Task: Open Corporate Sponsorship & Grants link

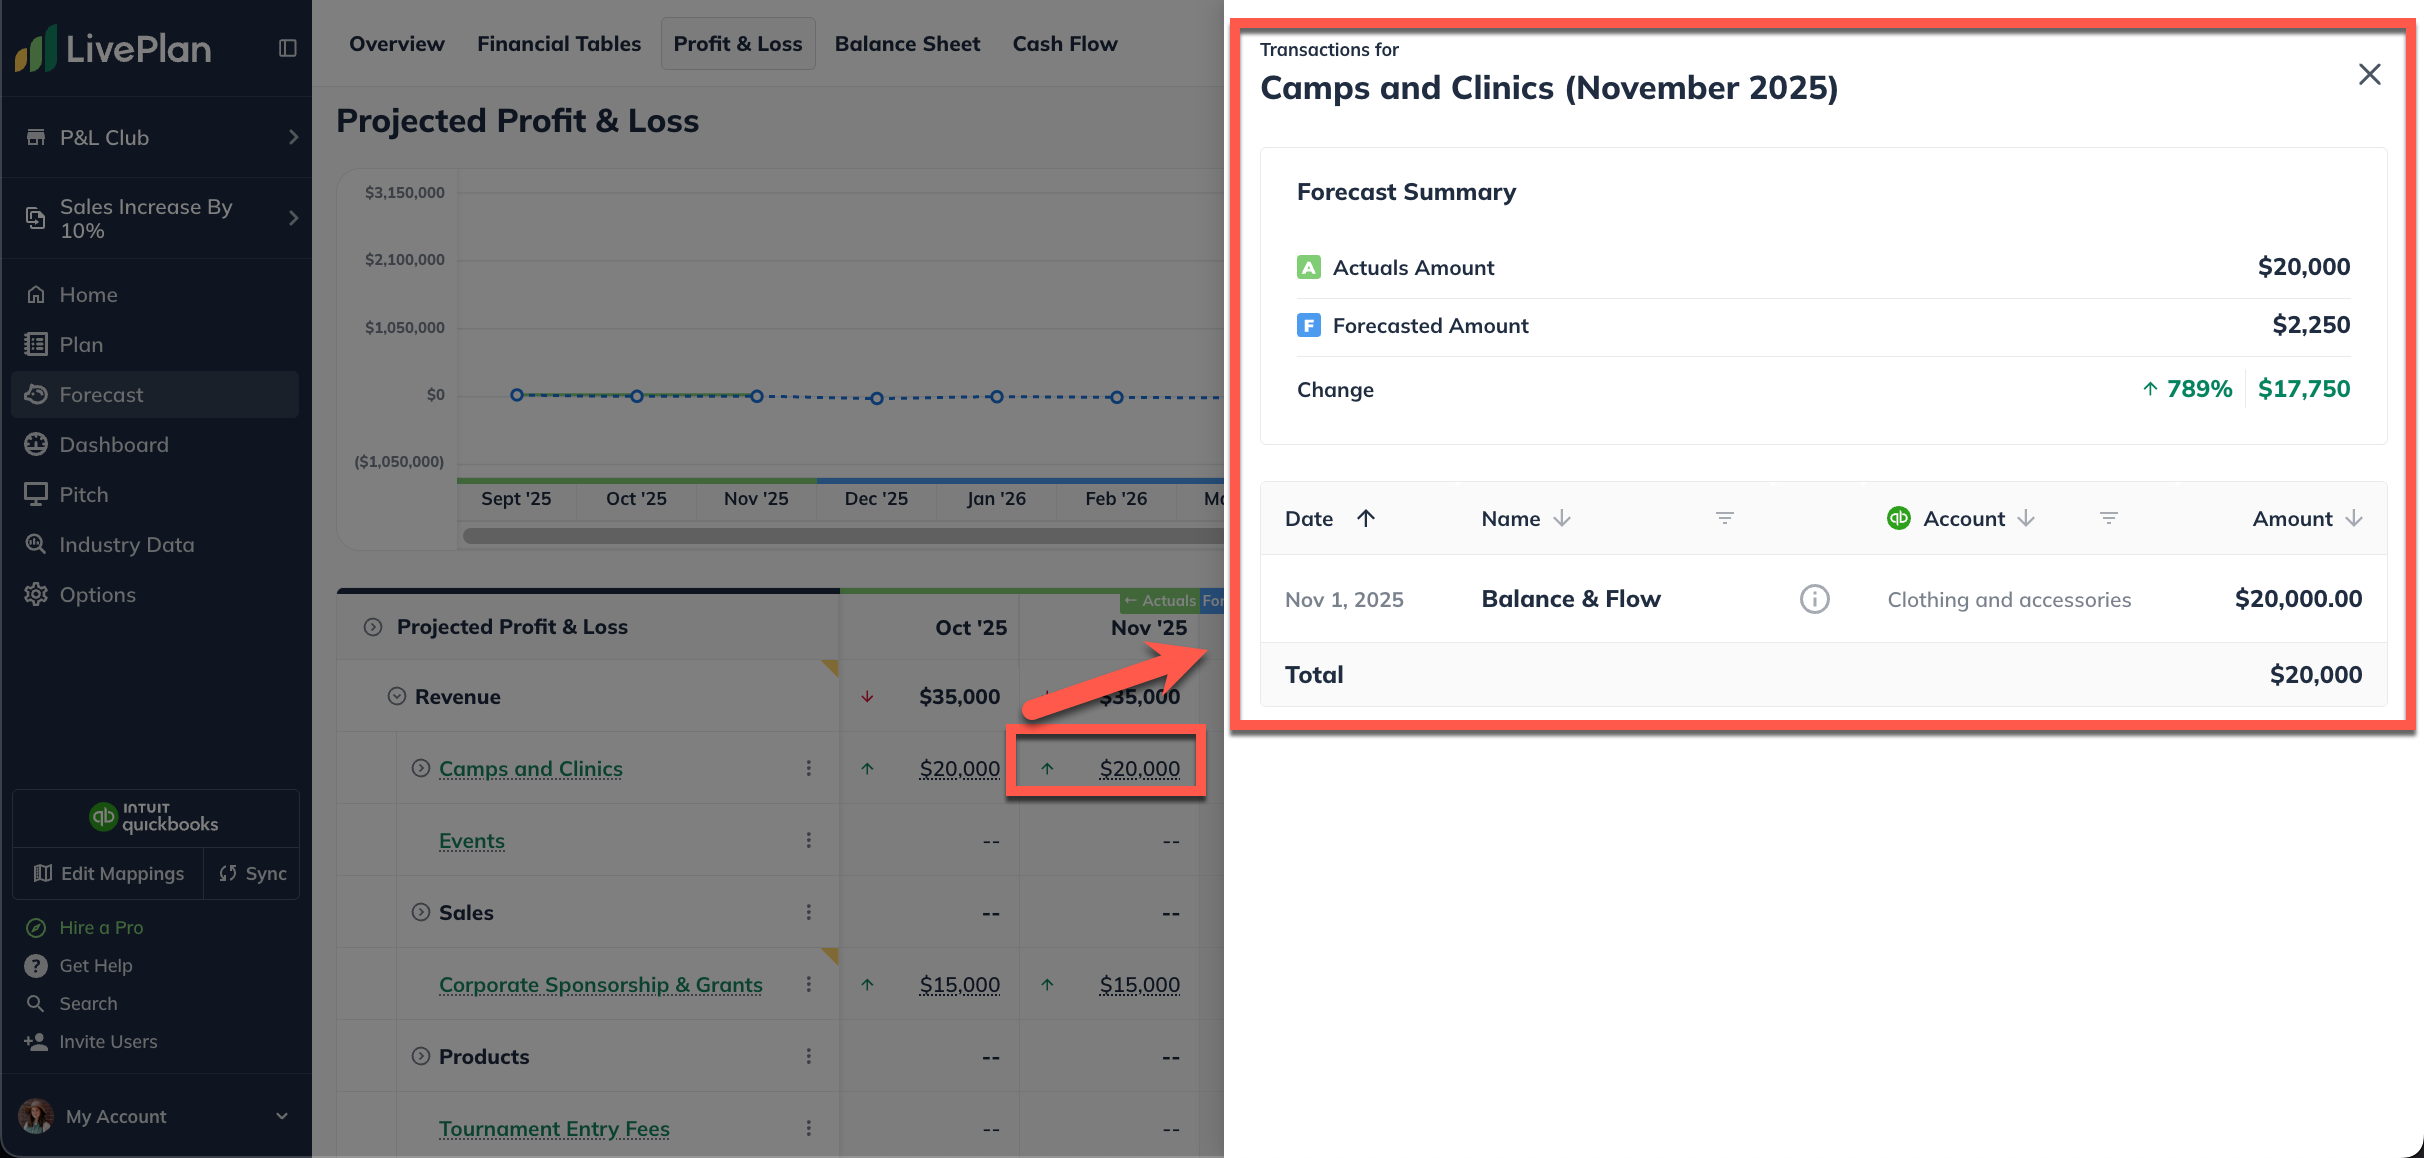Action: tap(600, 984)
